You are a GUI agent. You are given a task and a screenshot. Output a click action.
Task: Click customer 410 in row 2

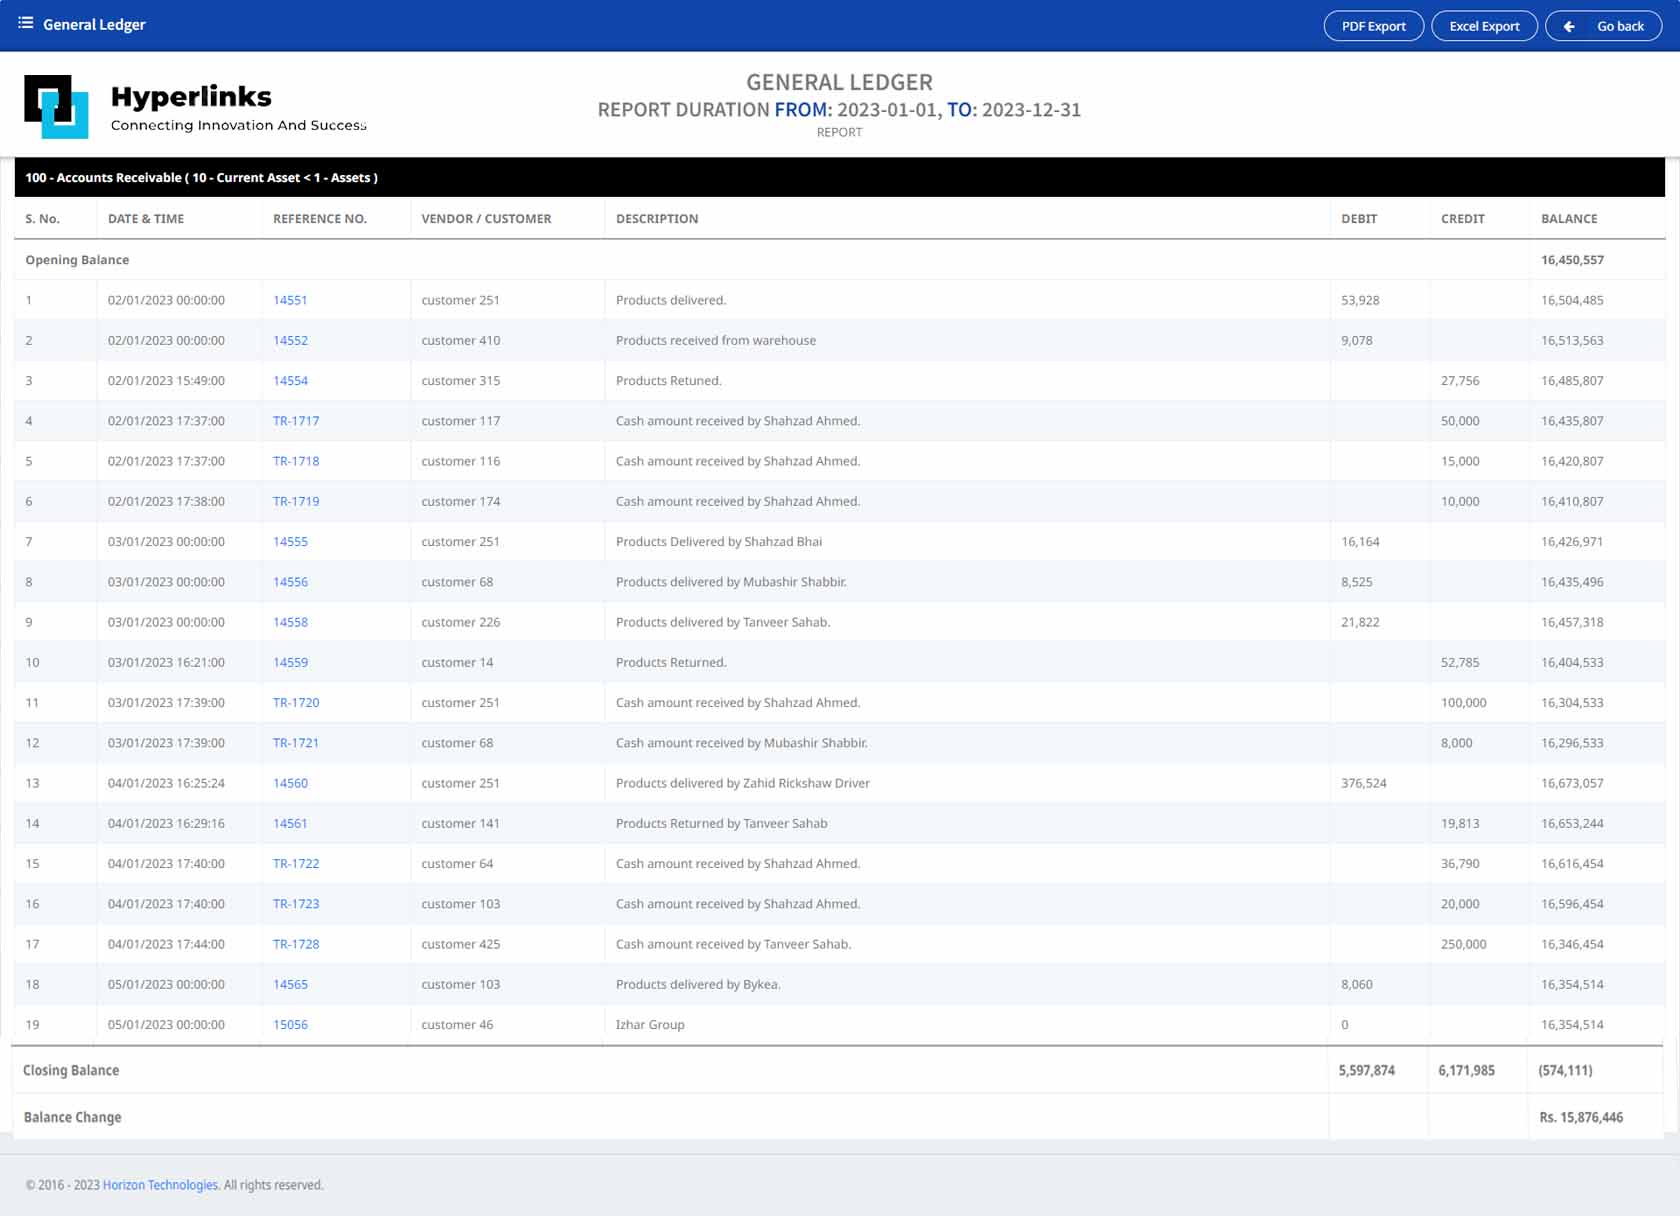[461, 340]
